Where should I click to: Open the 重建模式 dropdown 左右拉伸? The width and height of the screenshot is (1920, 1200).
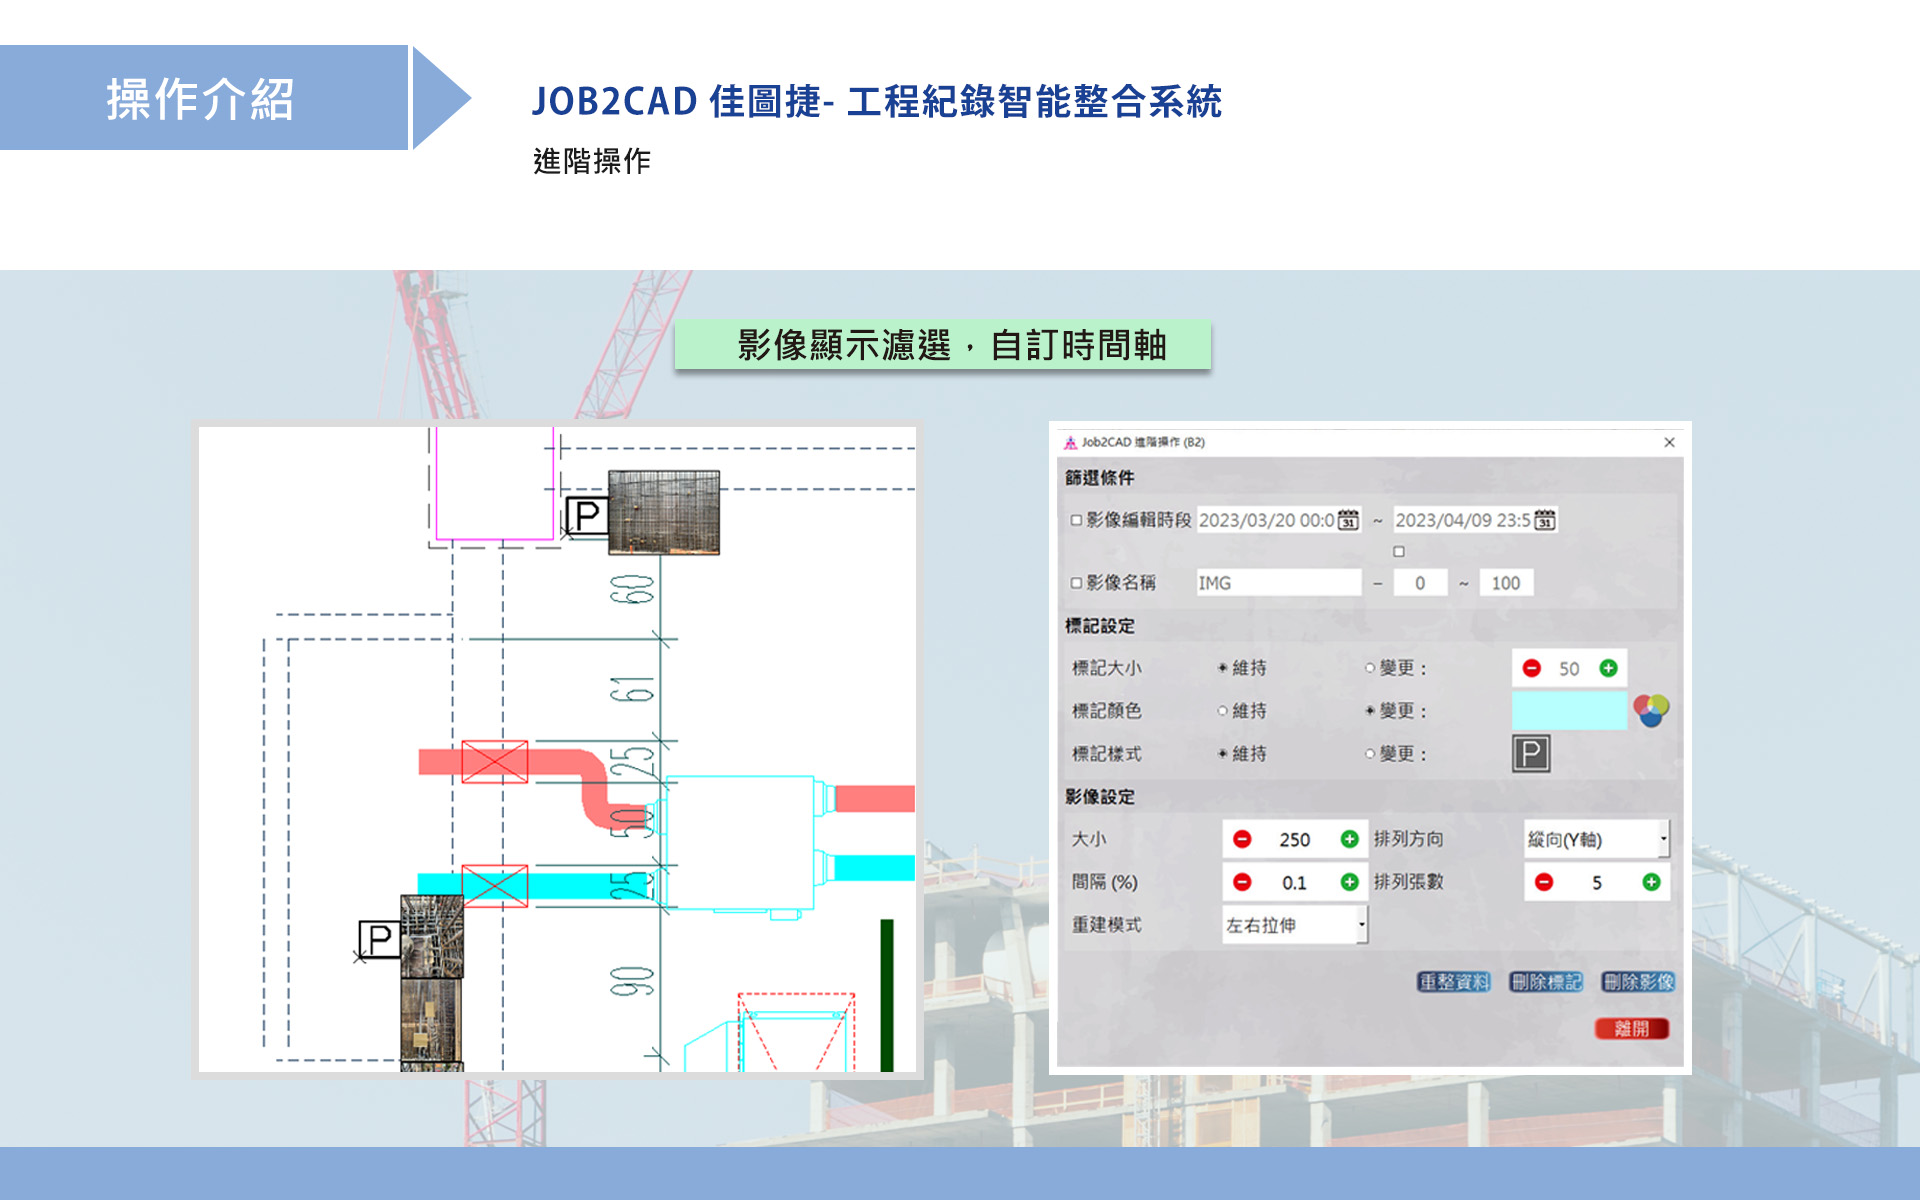pyautogui.click(x=1294, y=925)
